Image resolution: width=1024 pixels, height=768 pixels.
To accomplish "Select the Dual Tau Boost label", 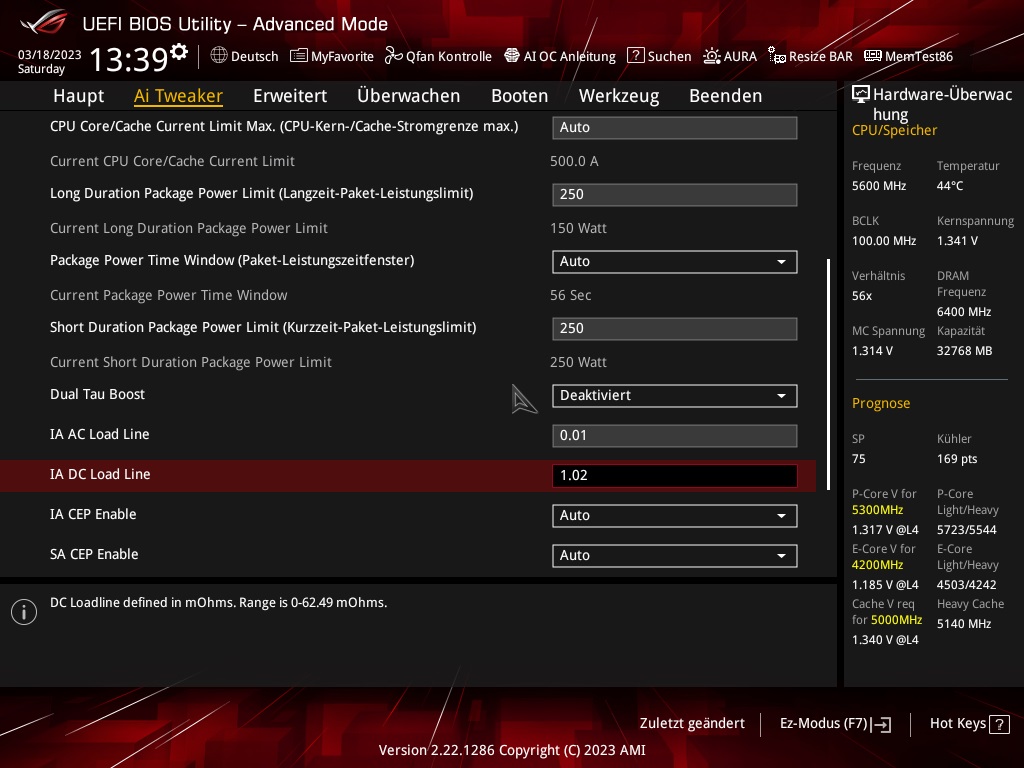I will [97, 394].
